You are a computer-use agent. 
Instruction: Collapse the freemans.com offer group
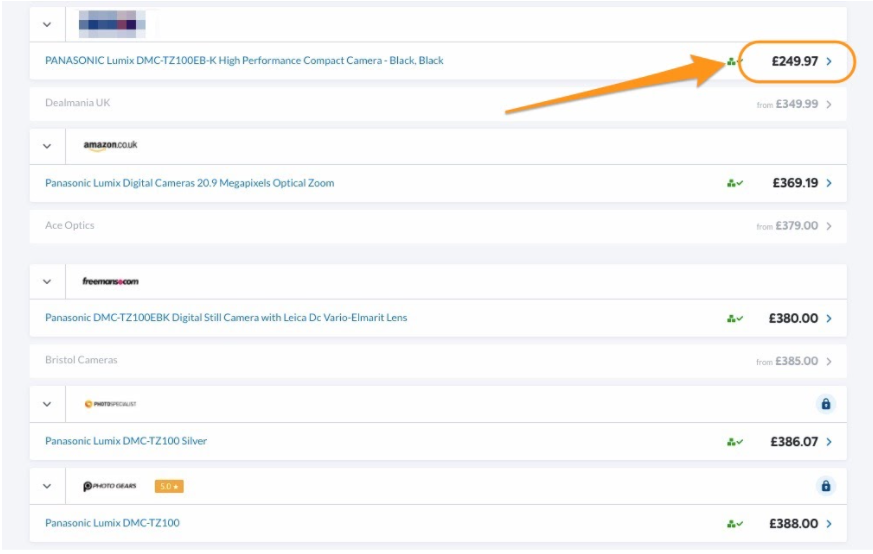click(47, 282)
